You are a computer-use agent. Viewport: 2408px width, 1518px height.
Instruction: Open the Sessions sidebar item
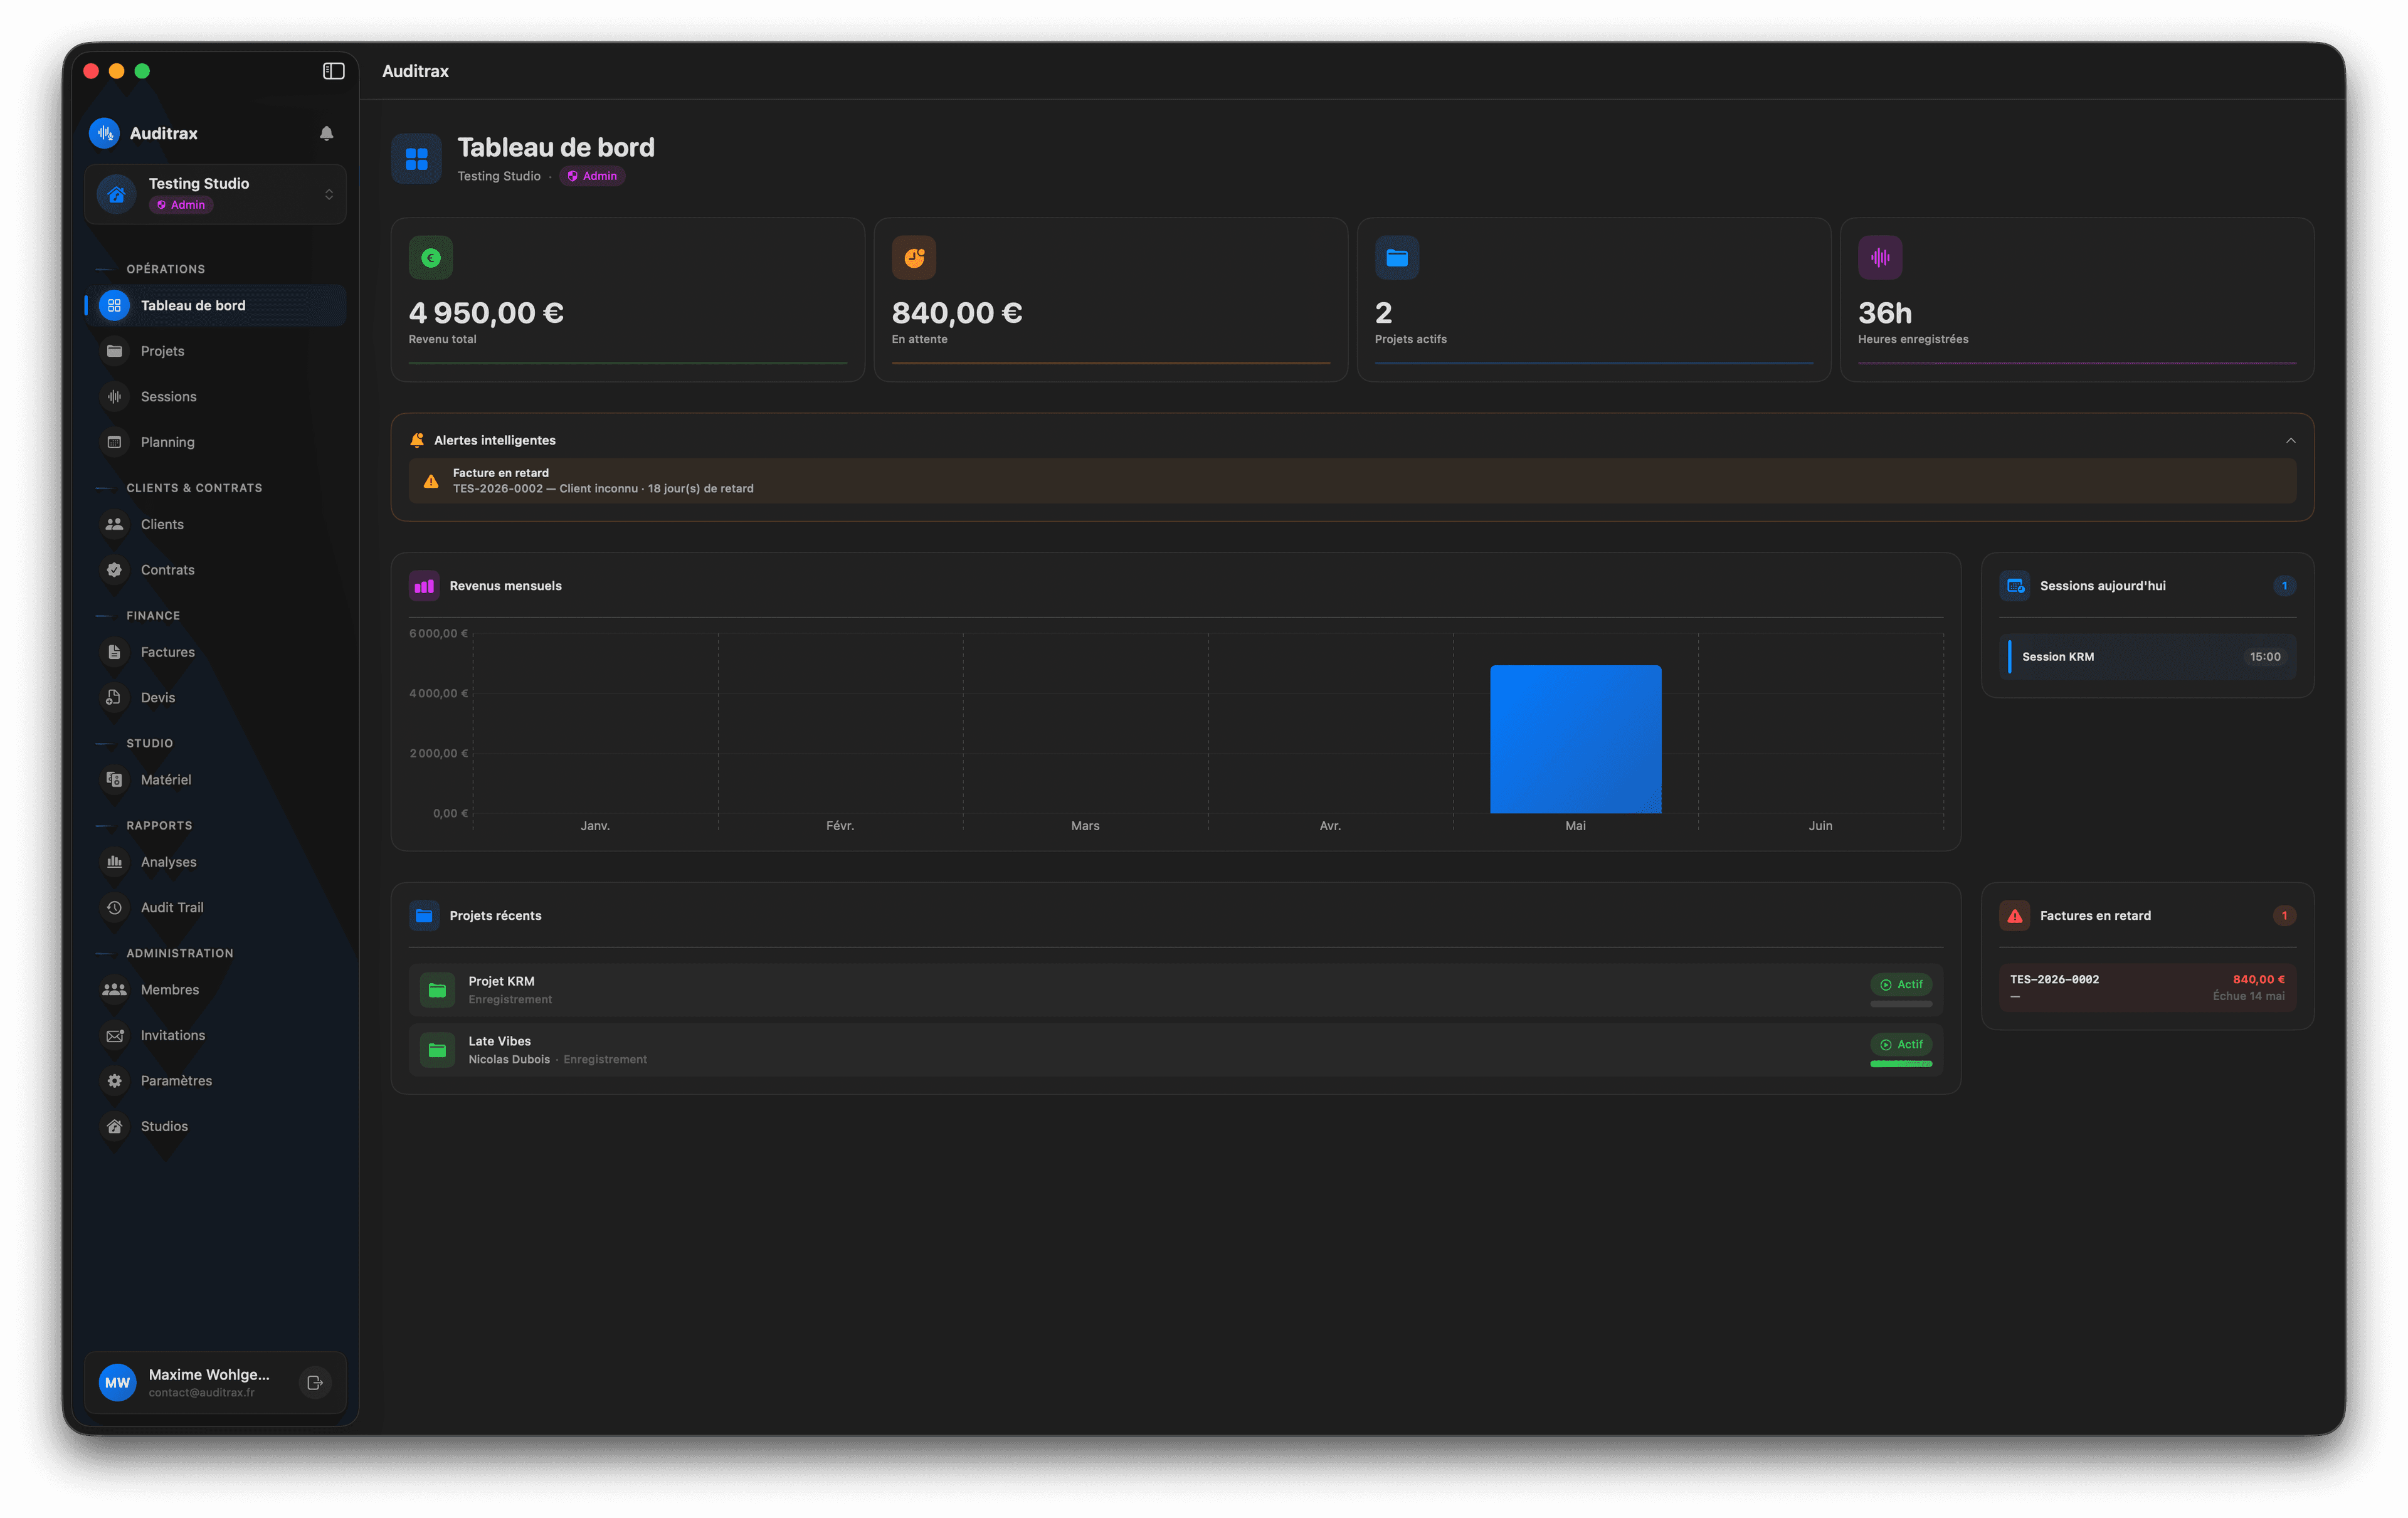(x=216, y=396)
